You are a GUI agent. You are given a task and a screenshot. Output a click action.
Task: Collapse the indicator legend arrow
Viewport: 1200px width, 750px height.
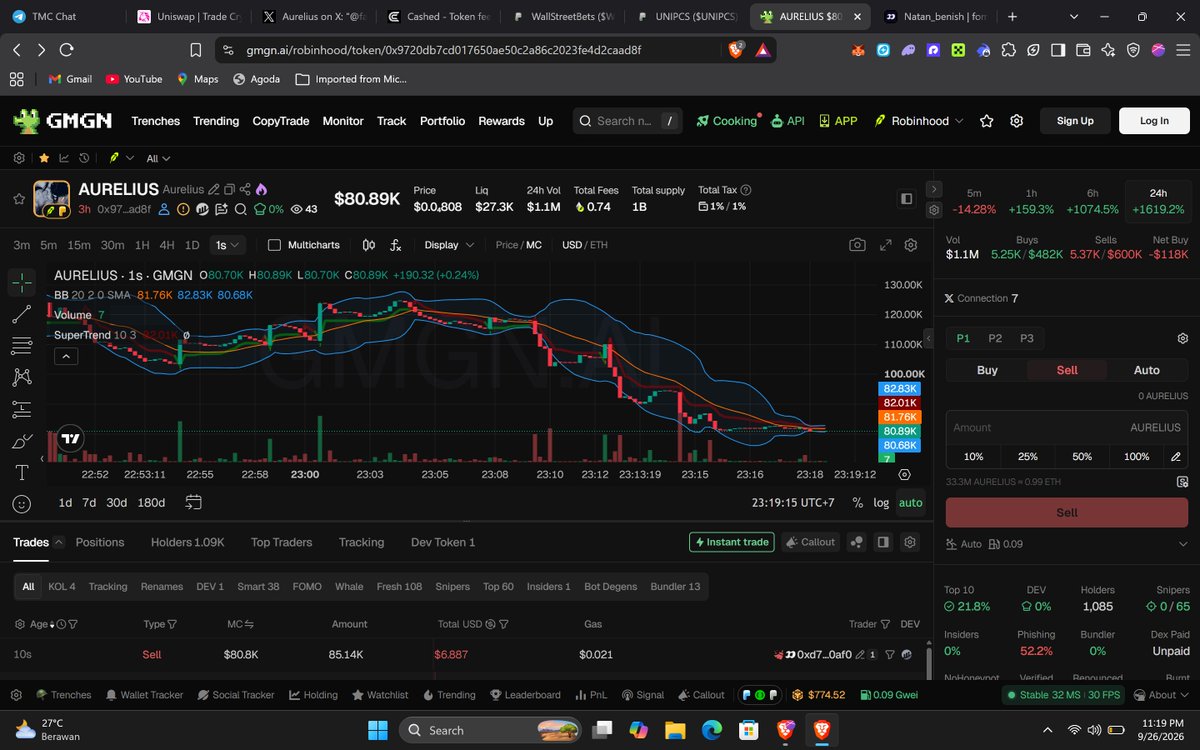pyautogui.click(x=66, y=355)
